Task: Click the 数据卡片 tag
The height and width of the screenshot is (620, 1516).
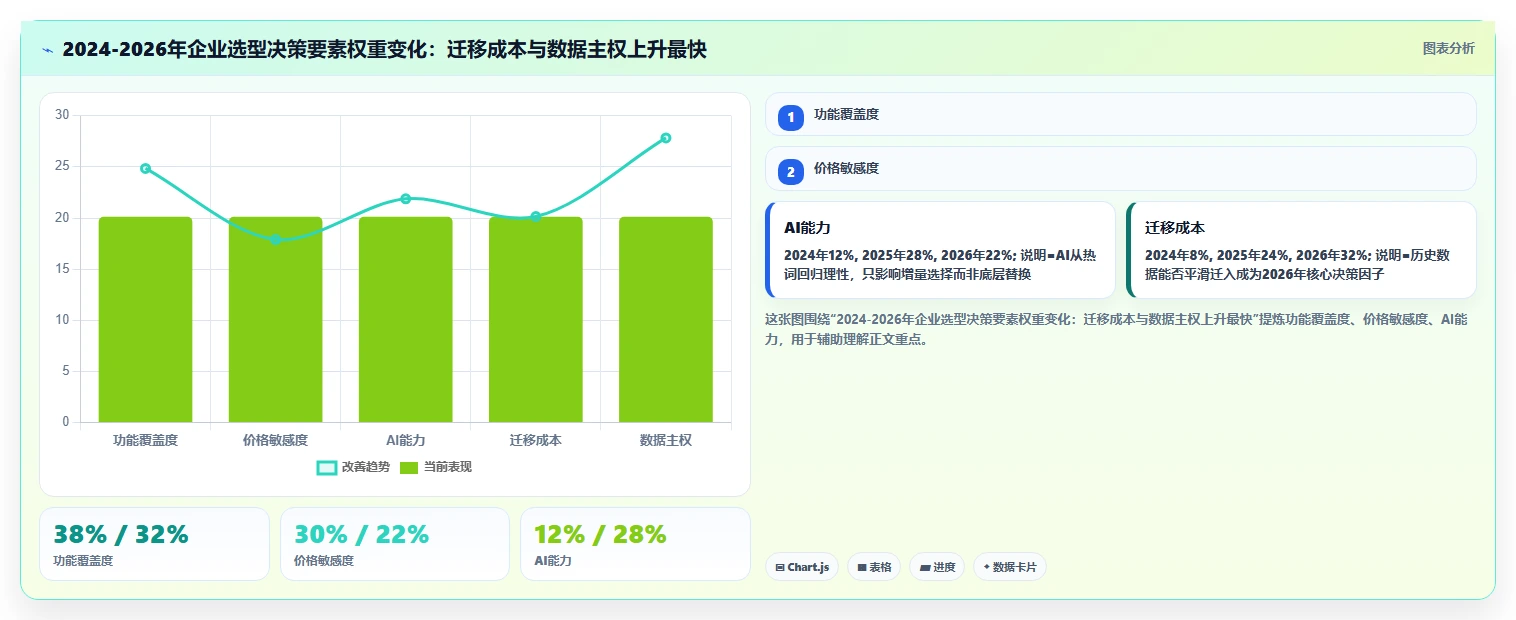Action: 1010,567
